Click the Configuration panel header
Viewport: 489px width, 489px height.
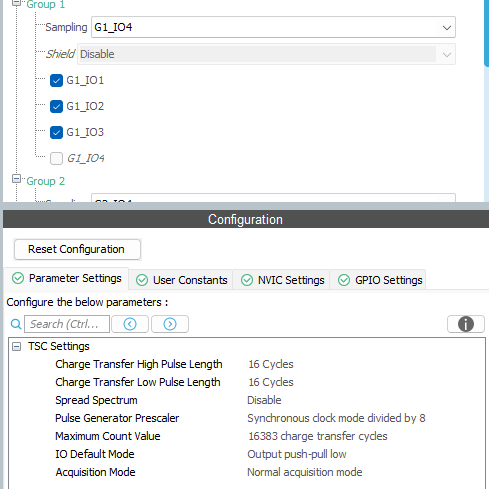pos(246,219)
